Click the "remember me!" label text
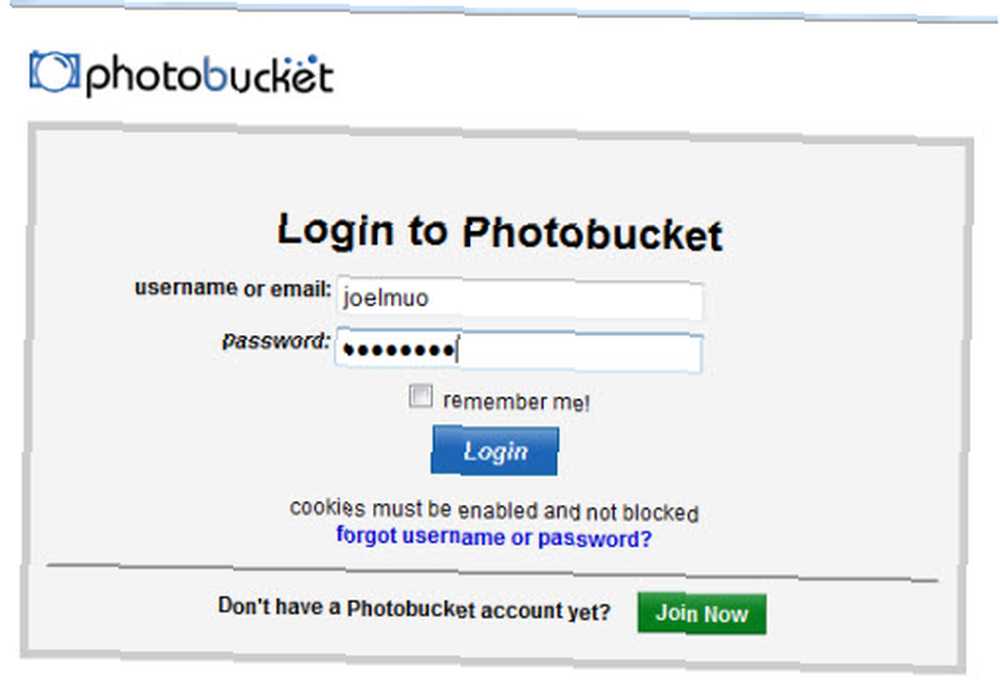The image size is (1000, 699). coord(516,402)
